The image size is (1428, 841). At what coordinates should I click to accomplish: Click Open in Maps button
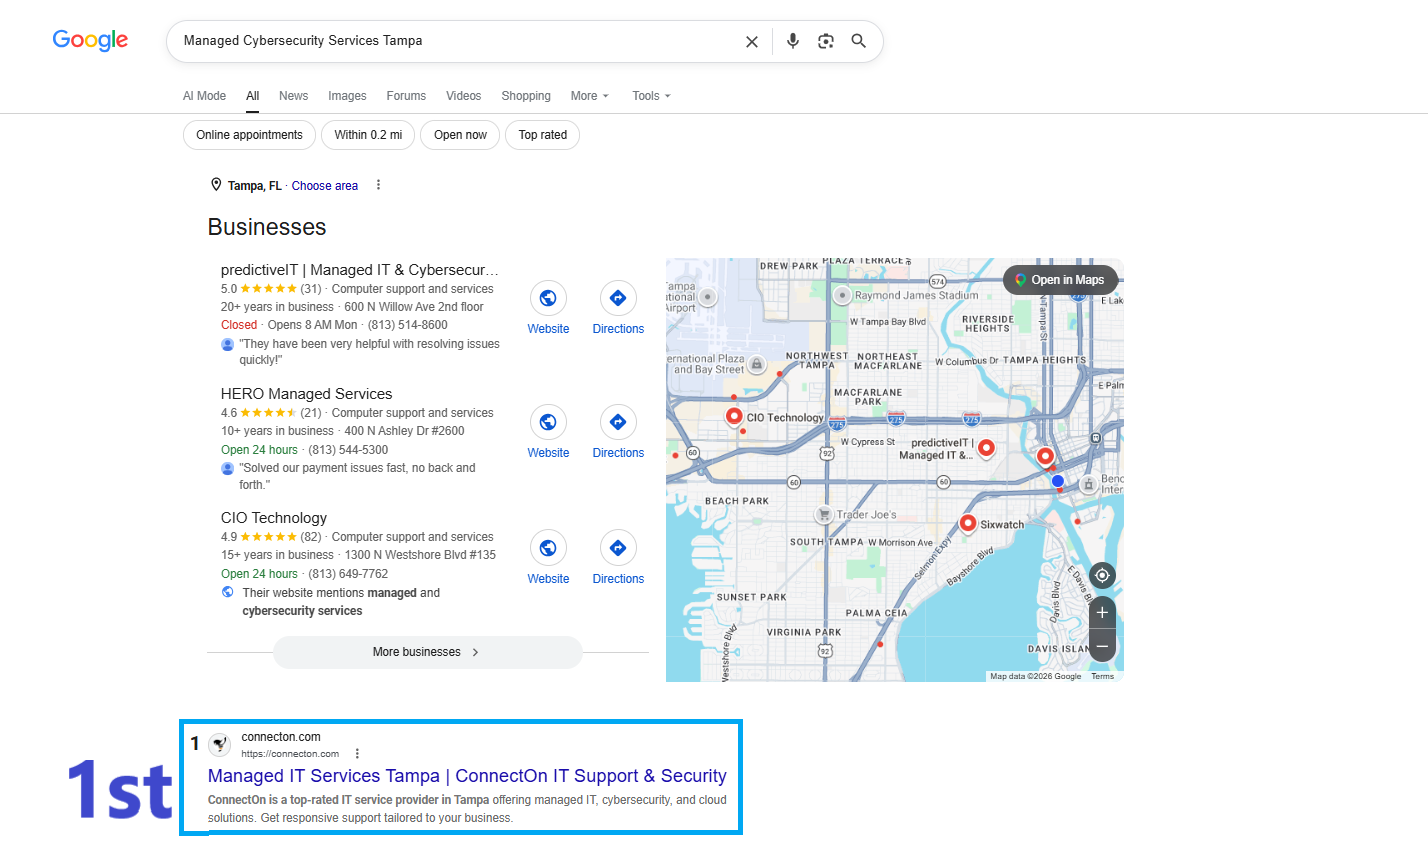tap(1060, 280)
